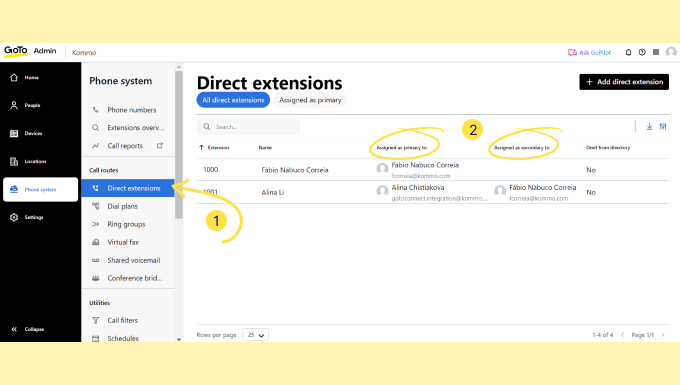This screenshot has height=385, width=680.
Task: Select All direct extensions tab
Action: (x=233, y=100)
